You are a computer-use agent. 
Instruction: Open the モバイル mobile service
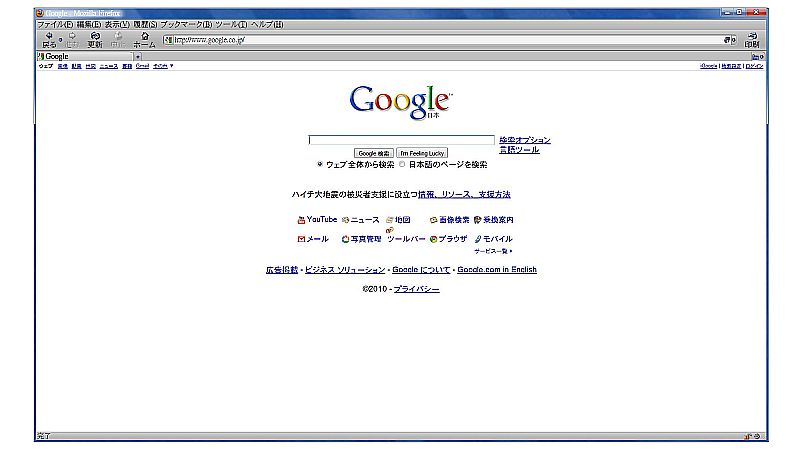point(493,239)
